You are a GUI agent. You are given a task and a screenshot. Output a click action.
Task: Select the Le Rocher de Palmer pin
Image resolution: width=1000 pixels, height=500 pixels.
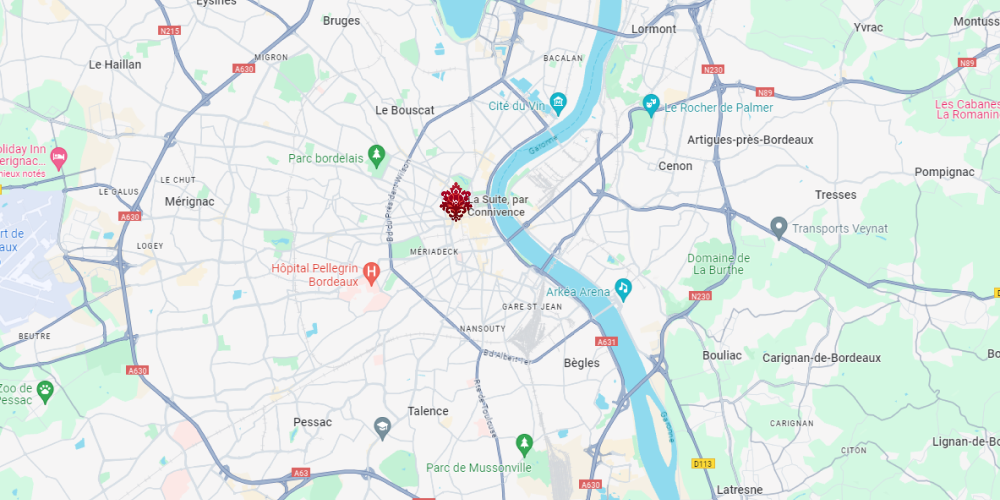coord(651,105)
